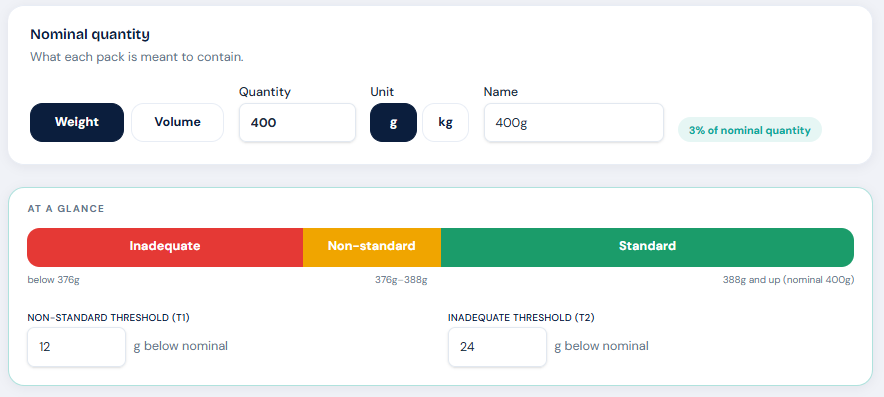Click the orange Non-standard bar segment

point(372,247)
